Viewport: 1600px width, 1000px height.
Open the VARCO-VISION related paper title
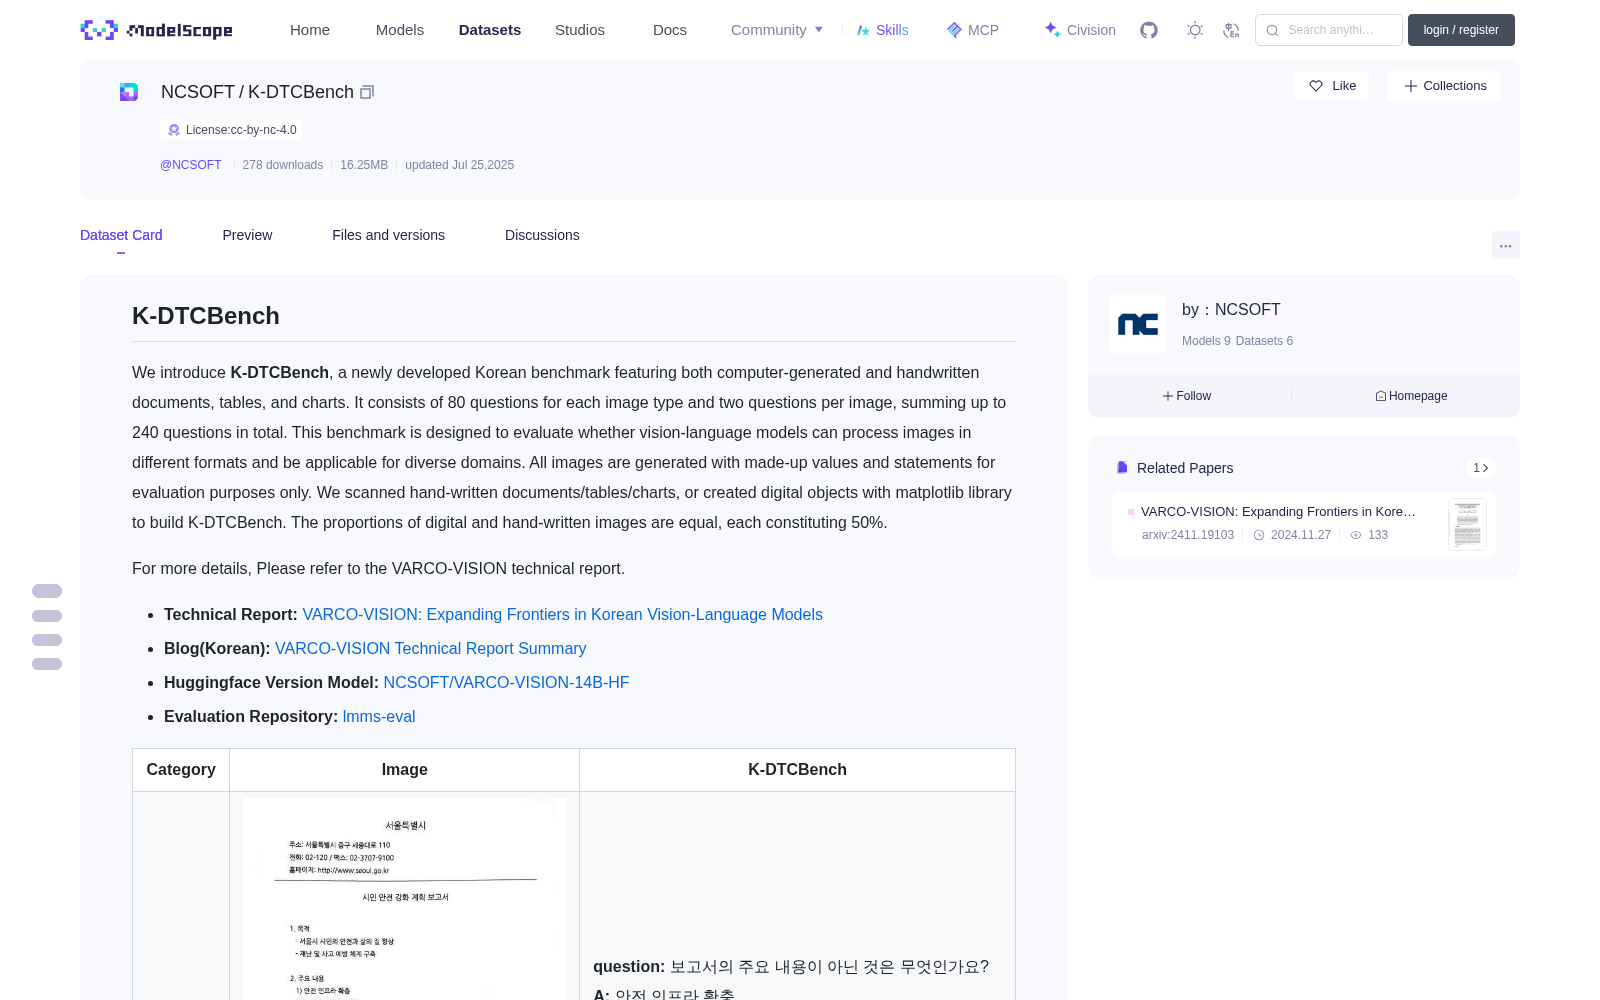[1278, 511]
